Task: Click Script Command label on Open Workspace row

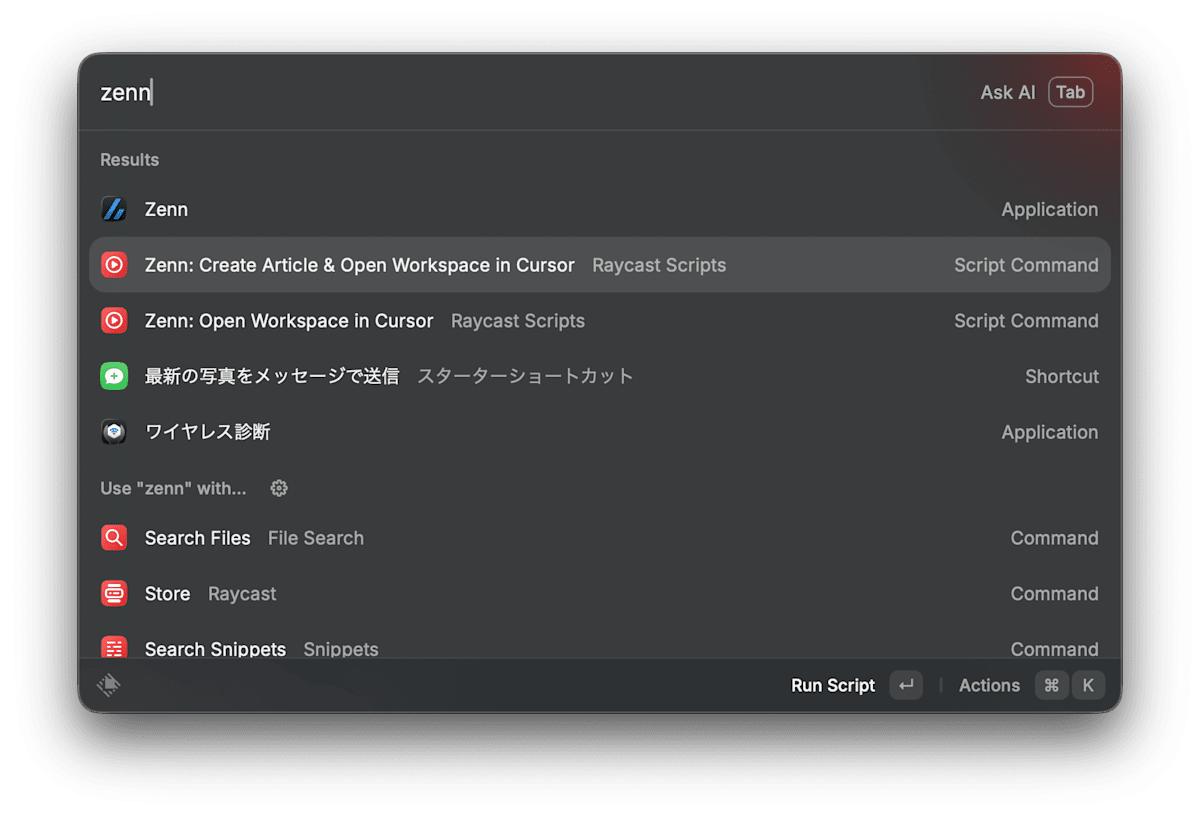Action: point(1026,321)
